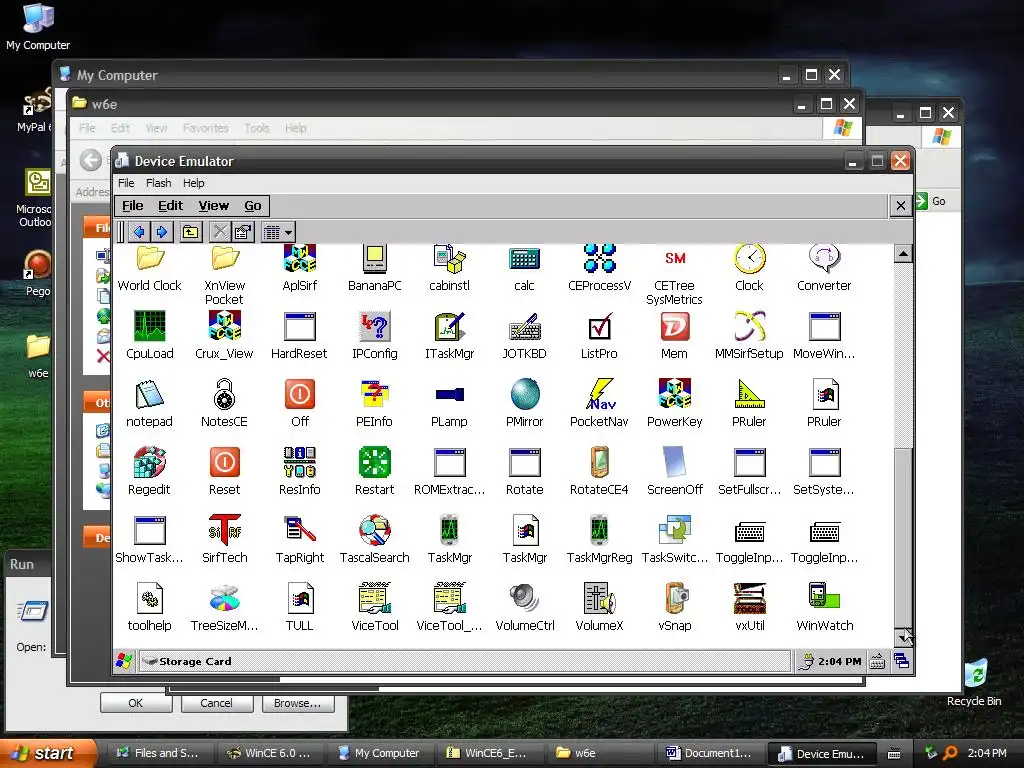1024x768 pixels.
Task: Open the PMirror sphere icon
Action: tap(524, 394)
